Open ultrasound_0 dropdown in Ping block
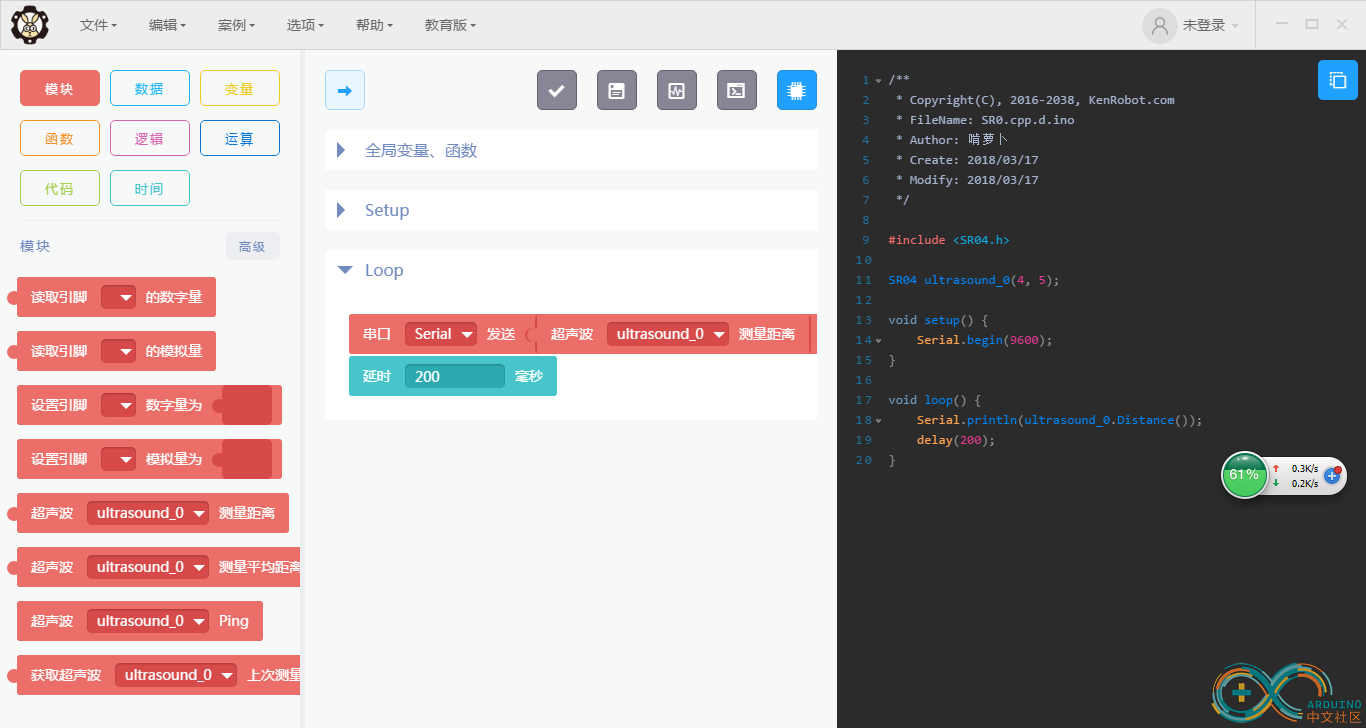This screenshot has height=728, width=1366. (x=148, y=621)
